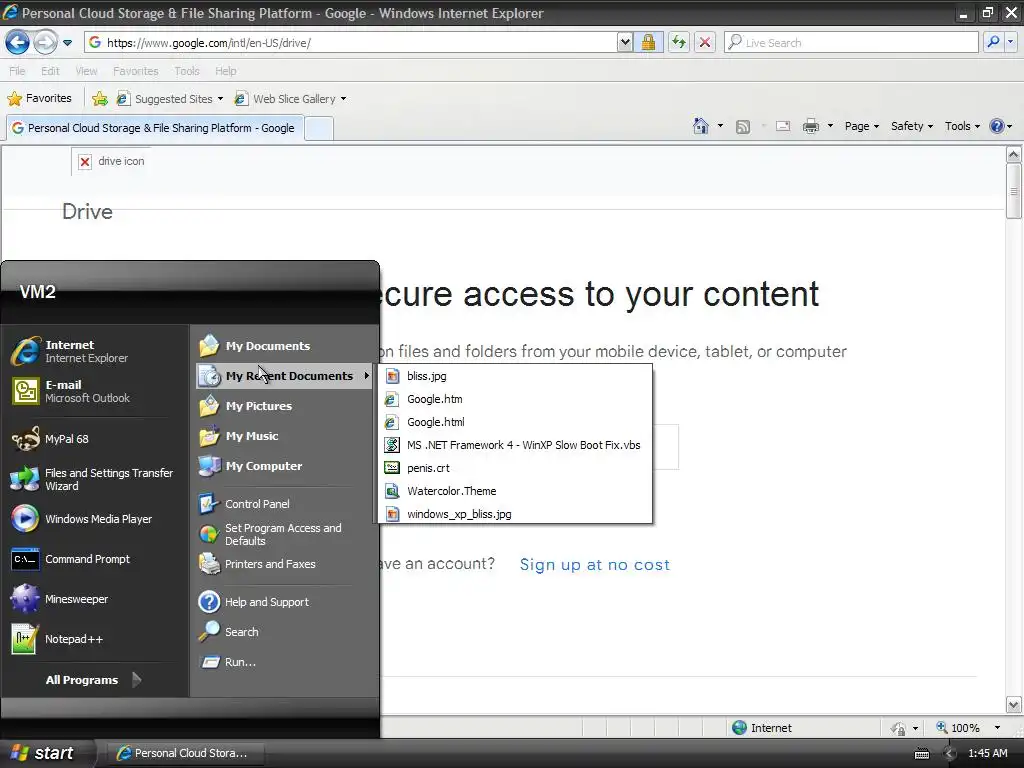Launch Internet Explorer from Start menu
The width and height of the screenshot is (1024, 768).
(95, 351)
